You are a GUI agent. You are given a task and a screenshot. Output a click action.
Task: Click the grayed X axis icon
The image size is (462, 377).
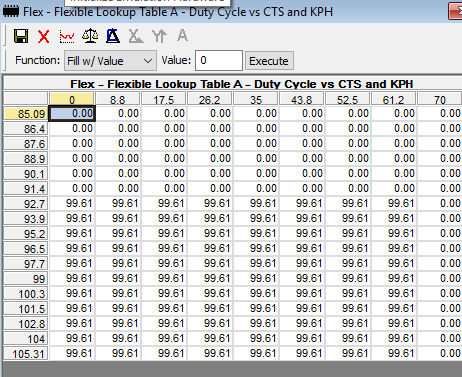pyautogui.click(x=136, y=36)
